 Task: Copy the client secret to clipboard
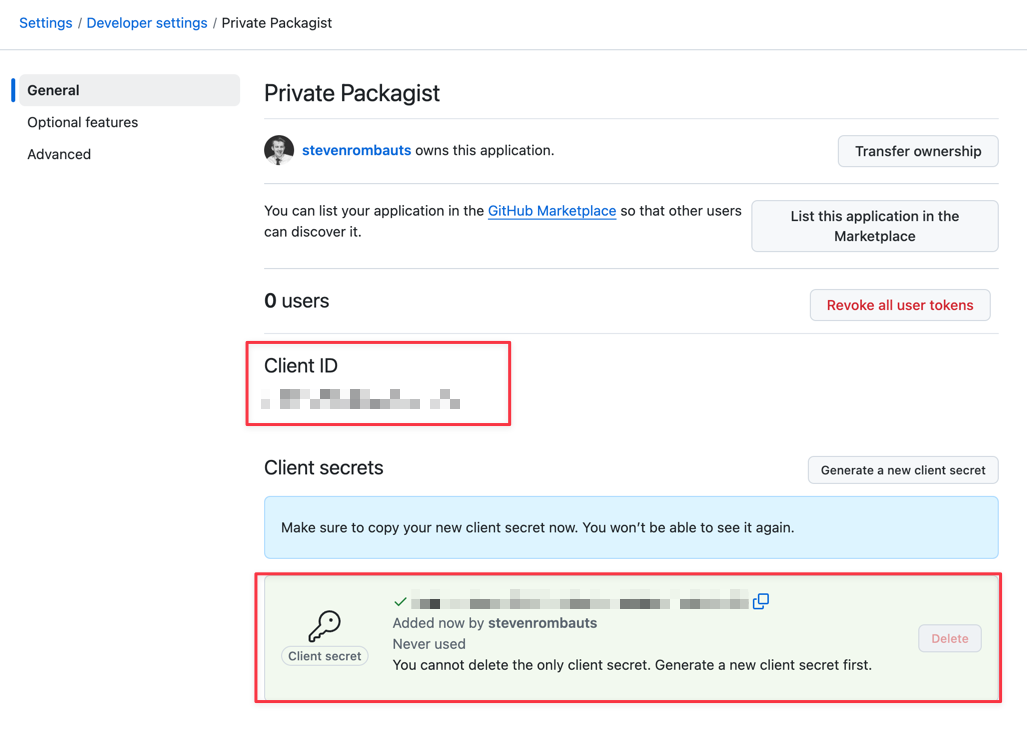[x=761, y=601]
